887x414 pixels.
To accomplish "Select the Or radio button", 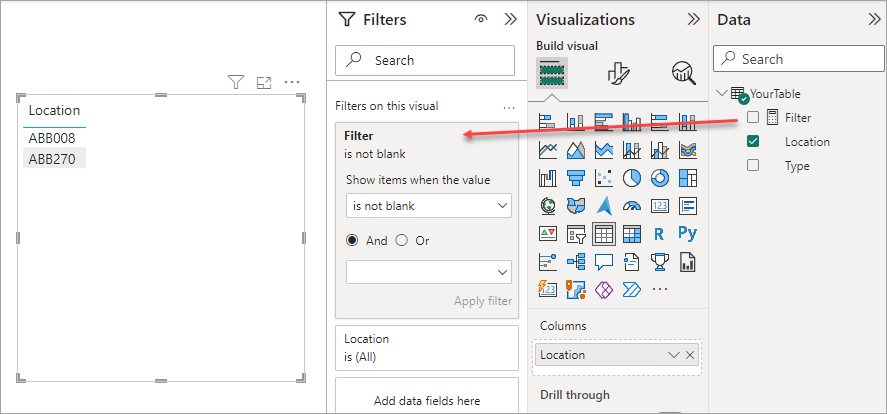I will pos(402,240).
